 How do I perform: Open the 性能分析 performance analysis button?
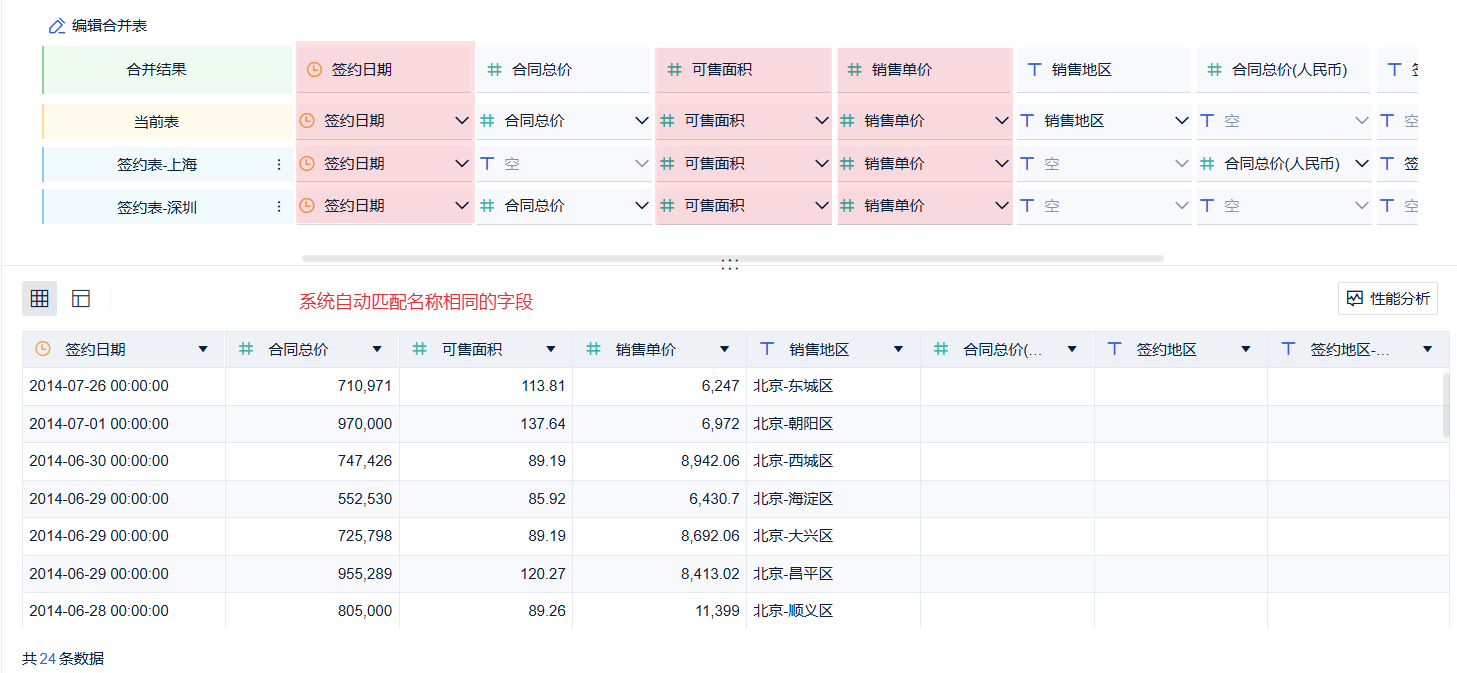[x=1388, y=298]
